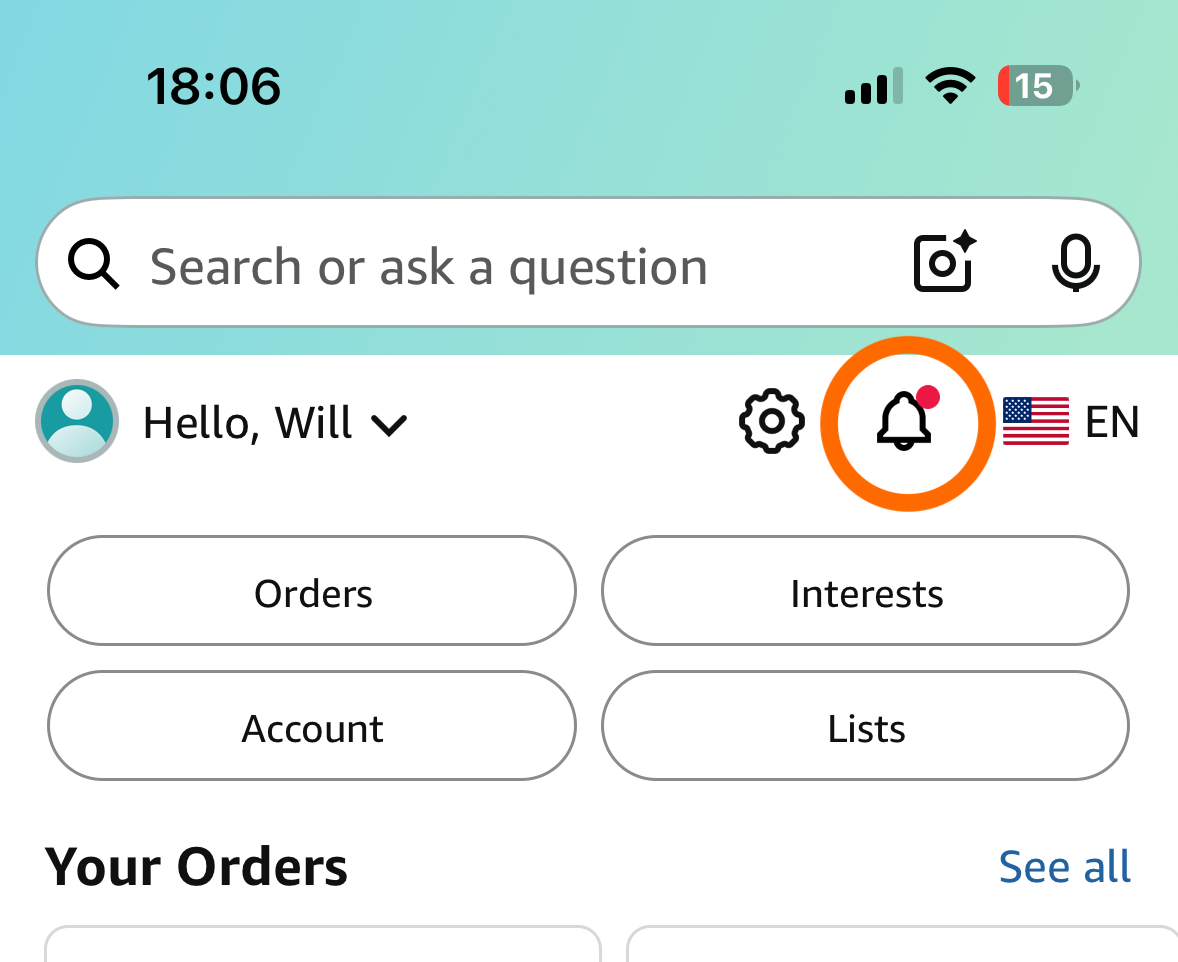
Task: Go to Account
Action: click(312, 726)
